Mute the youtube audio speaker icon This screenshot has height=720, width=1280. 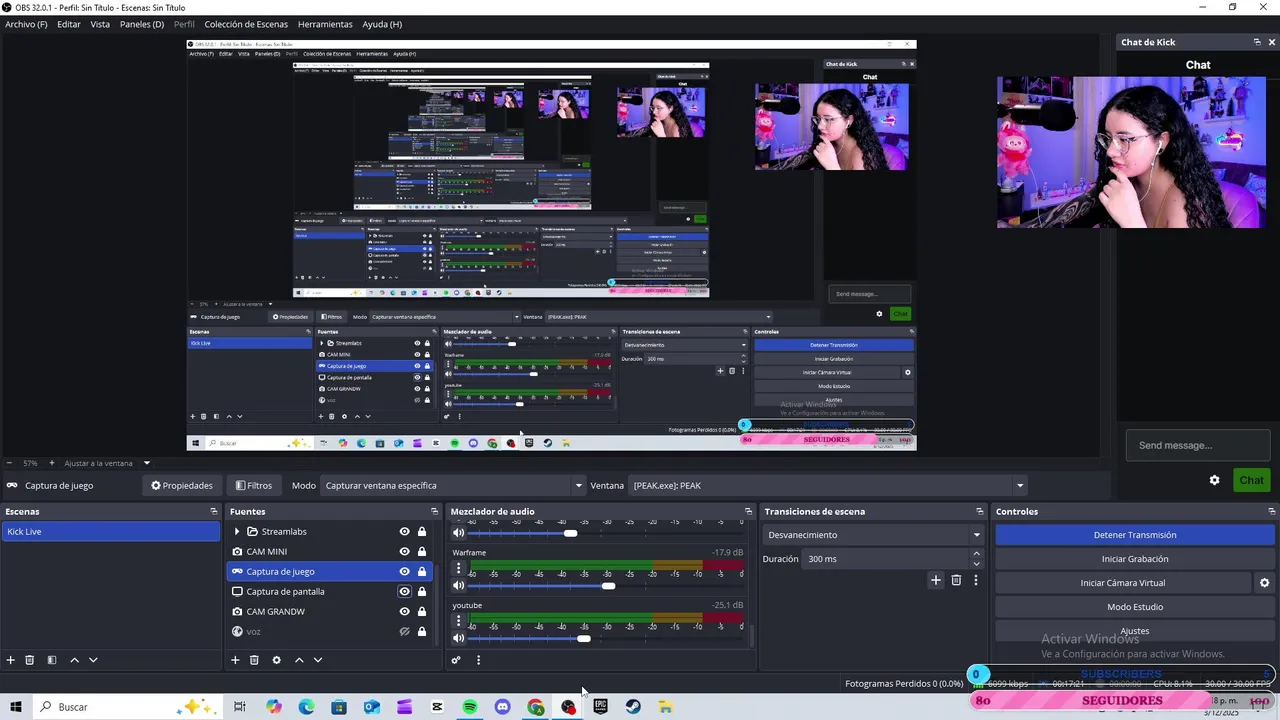click(459, 638)
